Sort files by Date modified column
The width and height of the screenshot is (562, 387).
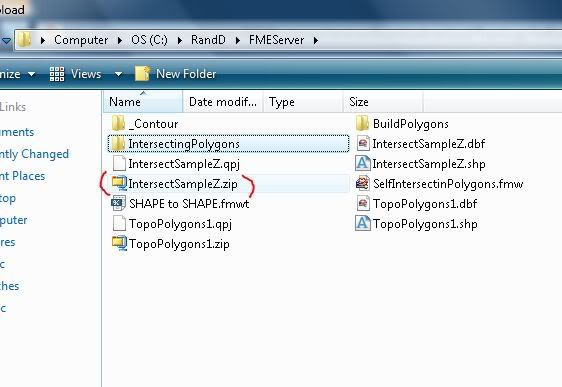coord(223,102)
